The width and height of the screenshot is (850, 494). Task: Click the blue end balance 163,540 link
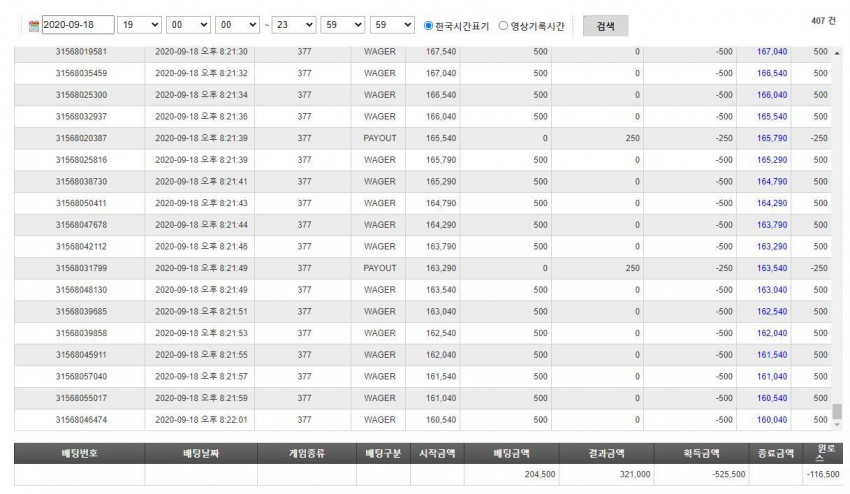[x=772, y=268]
